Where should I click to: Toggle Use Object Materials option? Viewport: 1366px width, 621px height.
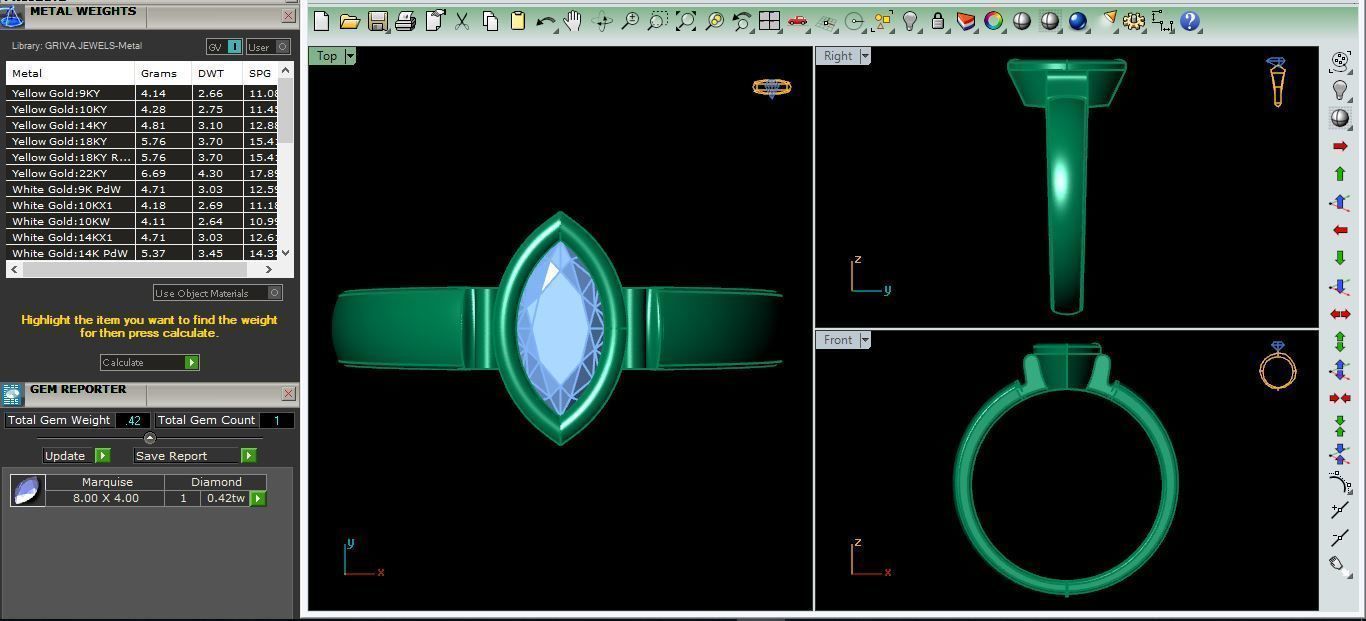click(x=218, y=293)
